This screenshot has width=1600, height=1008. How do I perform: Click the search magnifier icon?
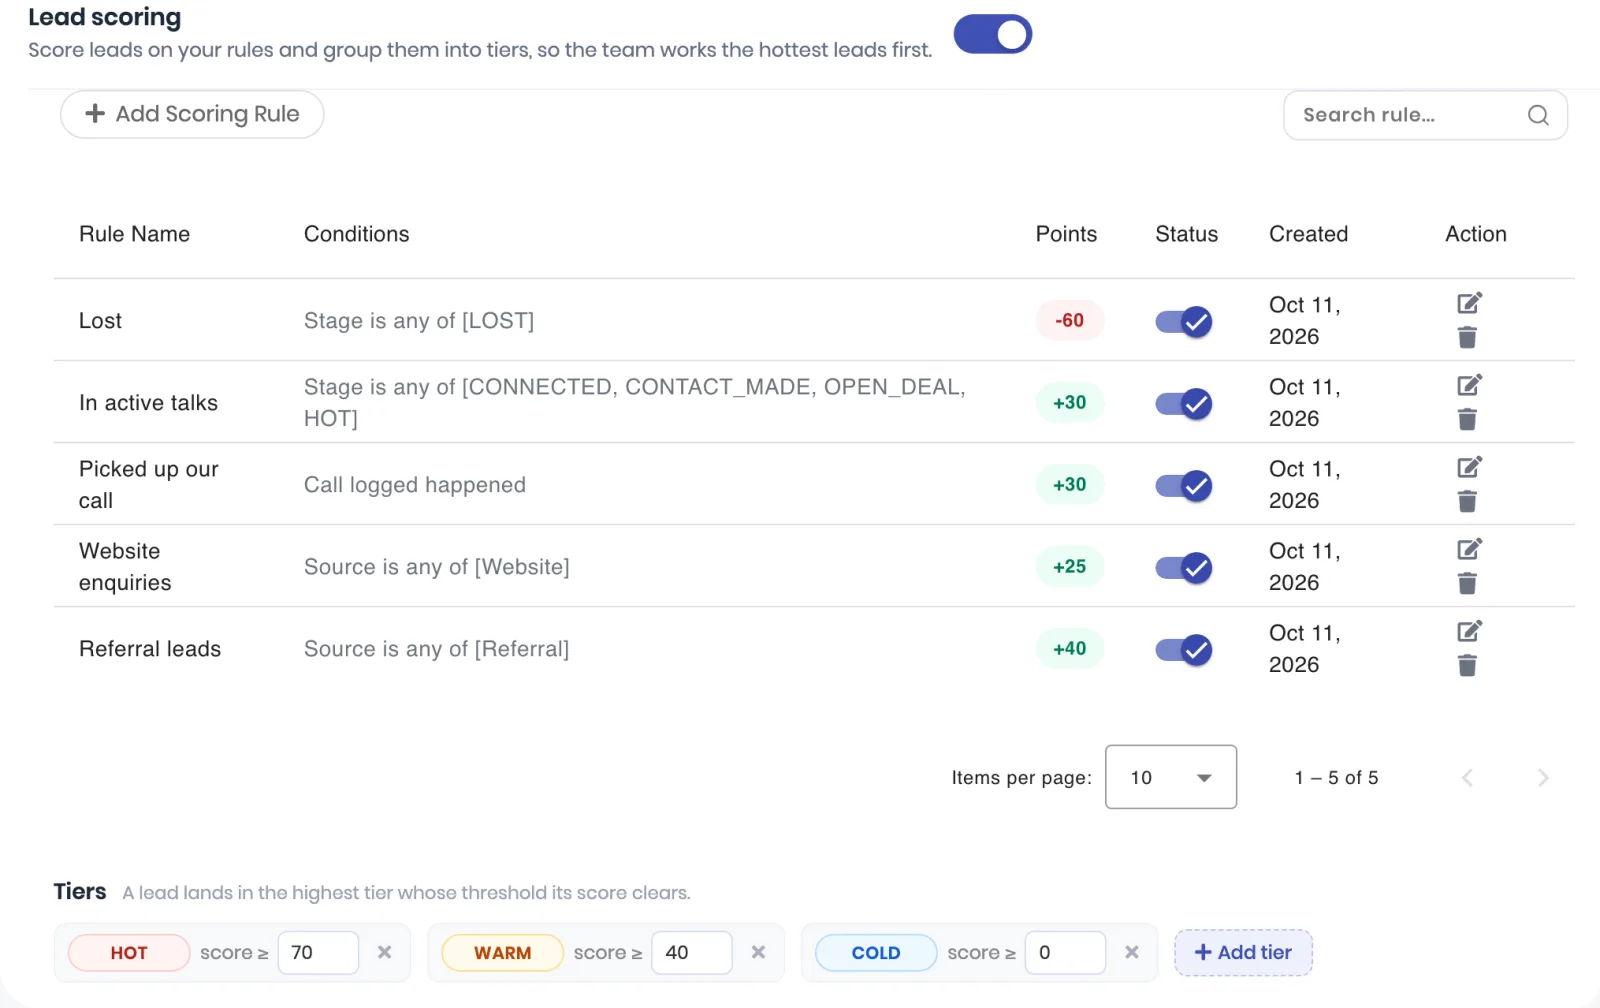[1538, 115]
